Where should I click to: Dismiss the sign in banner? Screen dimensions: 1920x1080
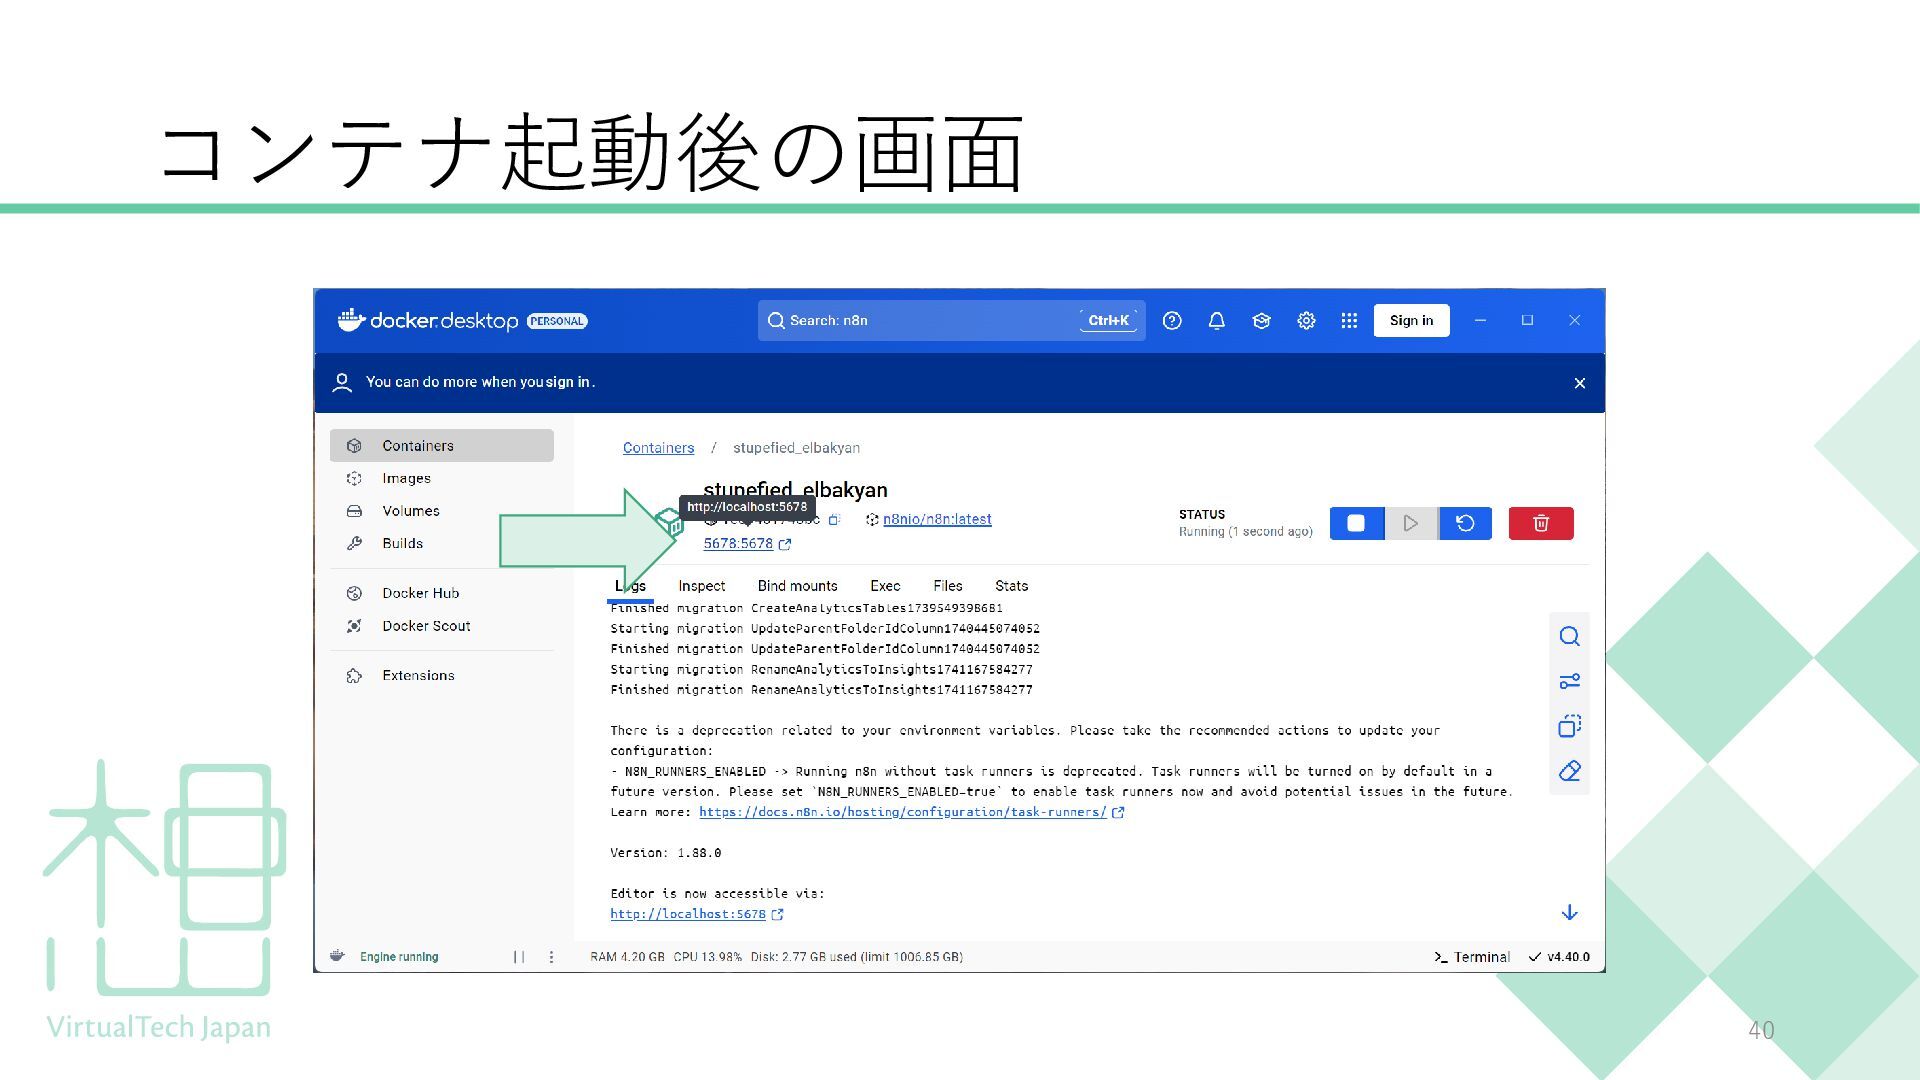(1580, 383)
